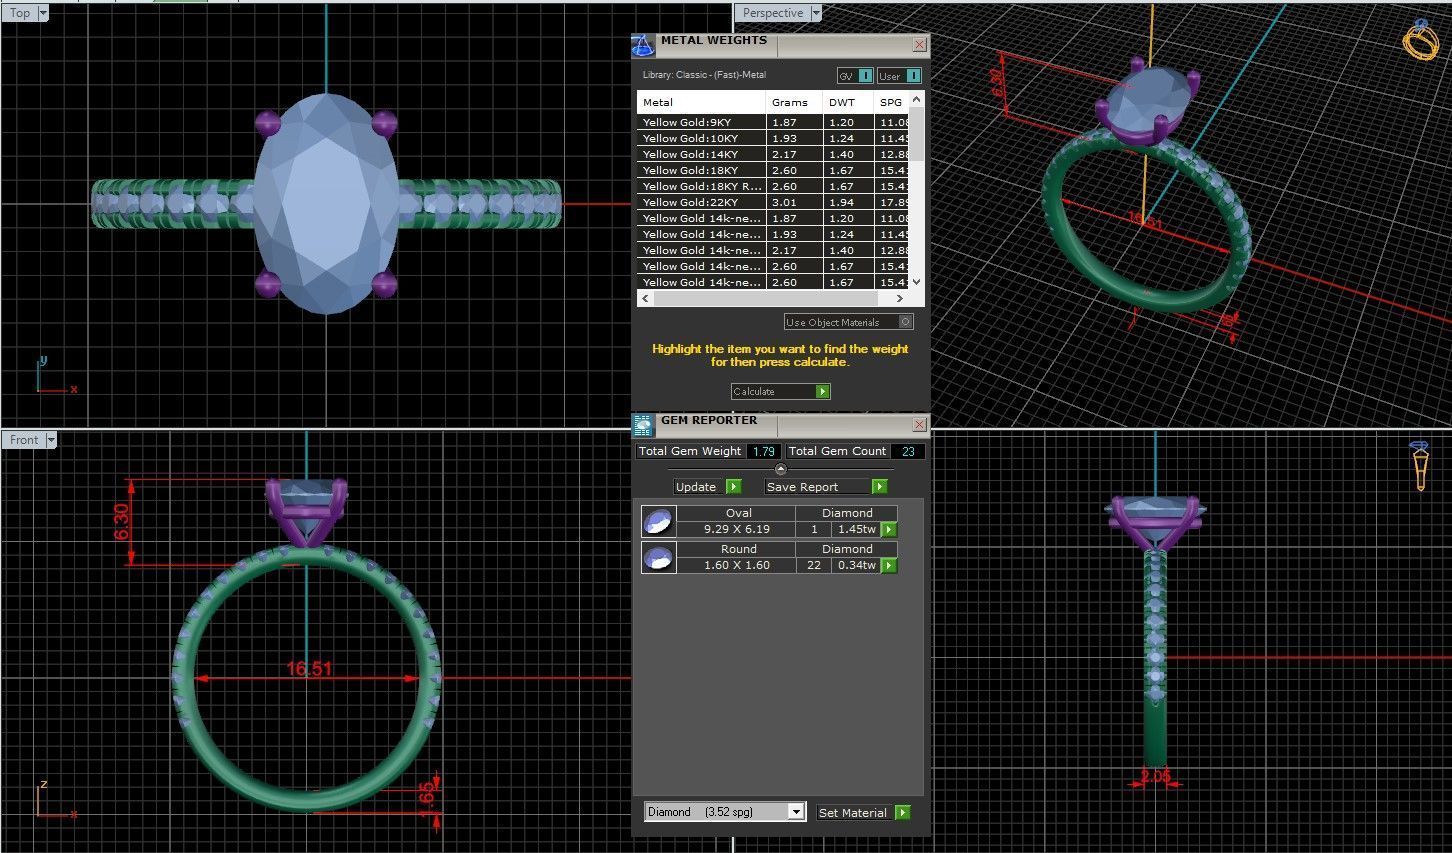This screenshot has width=1452, height=853.
Task: Click green arrow beside 1.45tw
Action: 889,529
